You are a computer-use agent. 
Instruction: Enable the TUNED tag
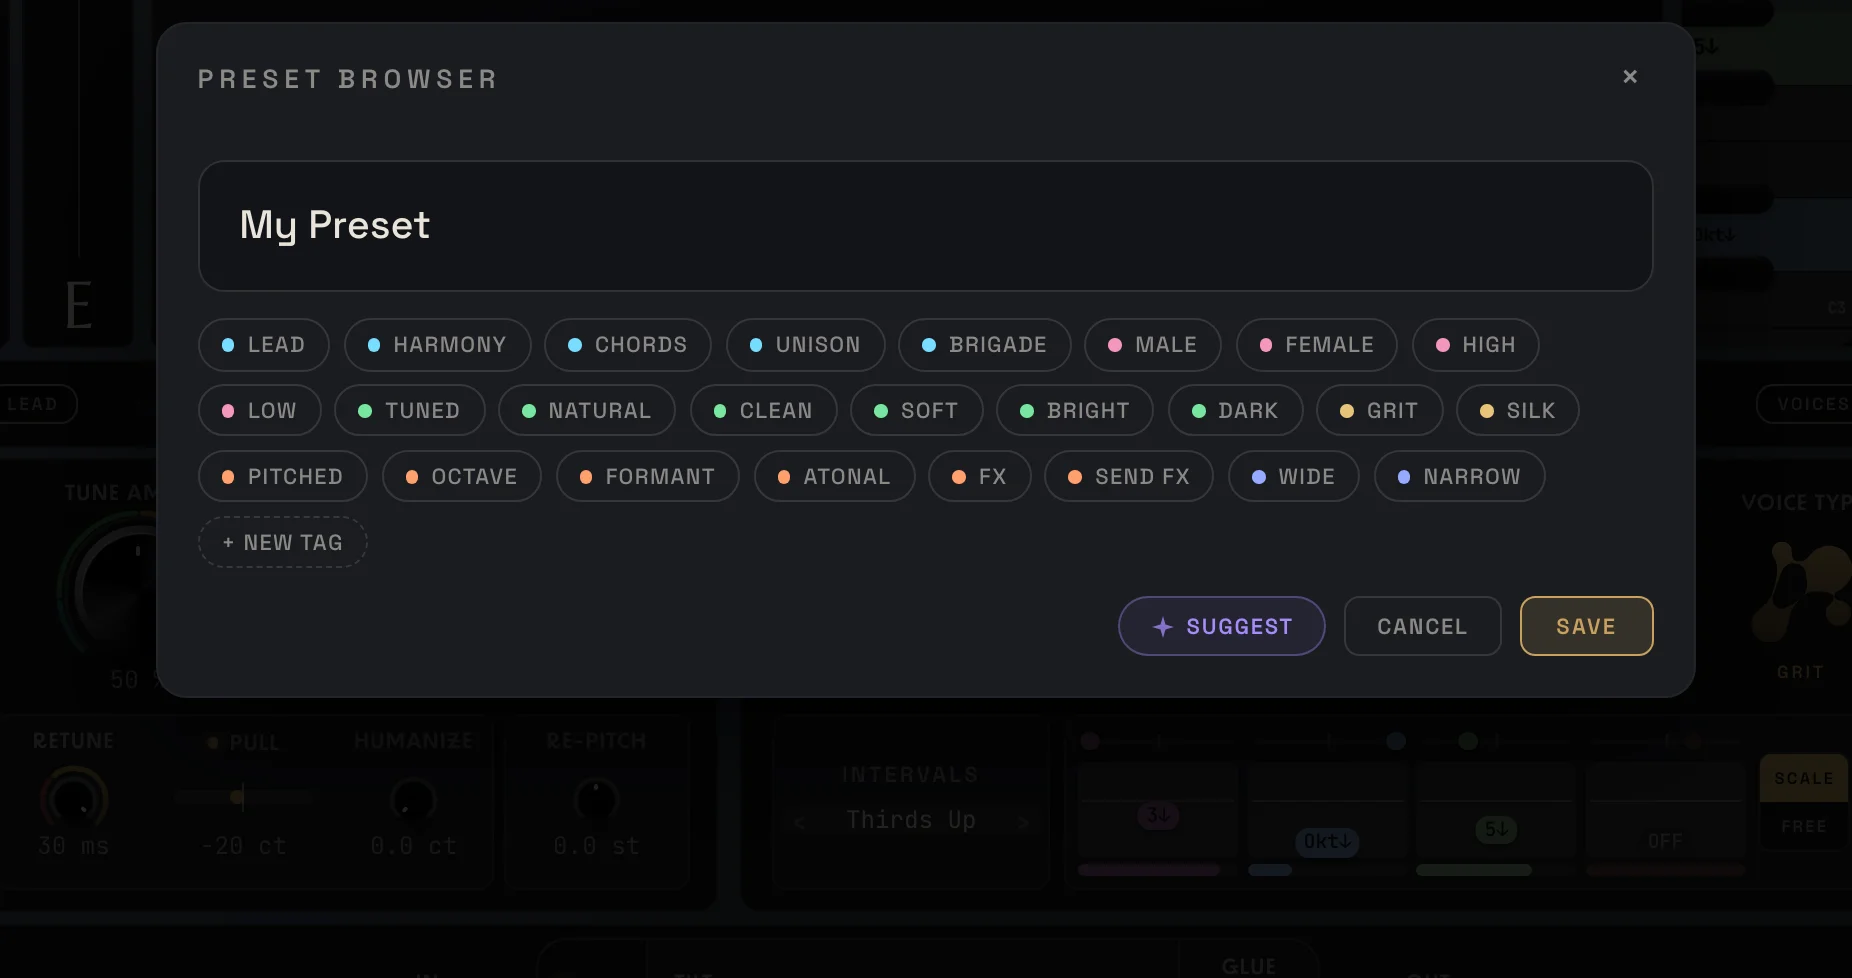(410, 411)
